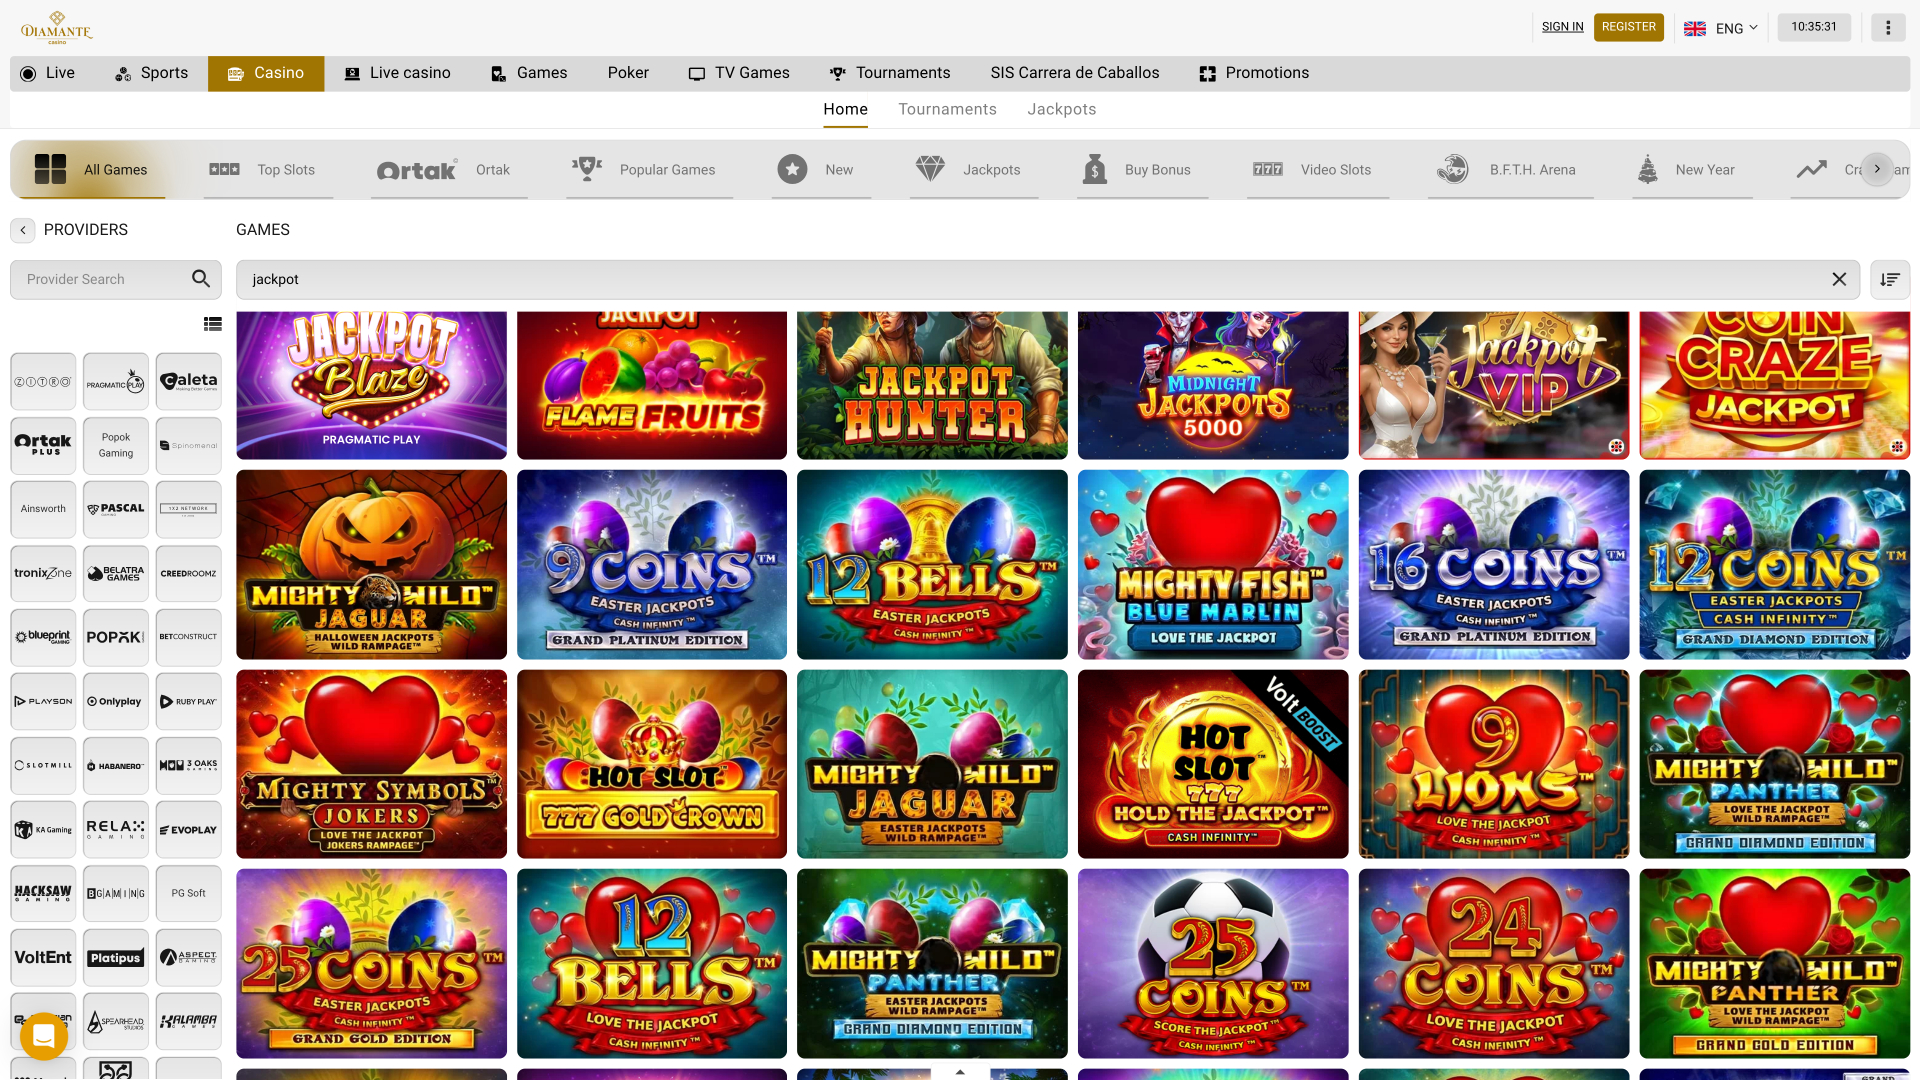Open the Live casino menu item
1920x1080 pixels.
(398, 73)
